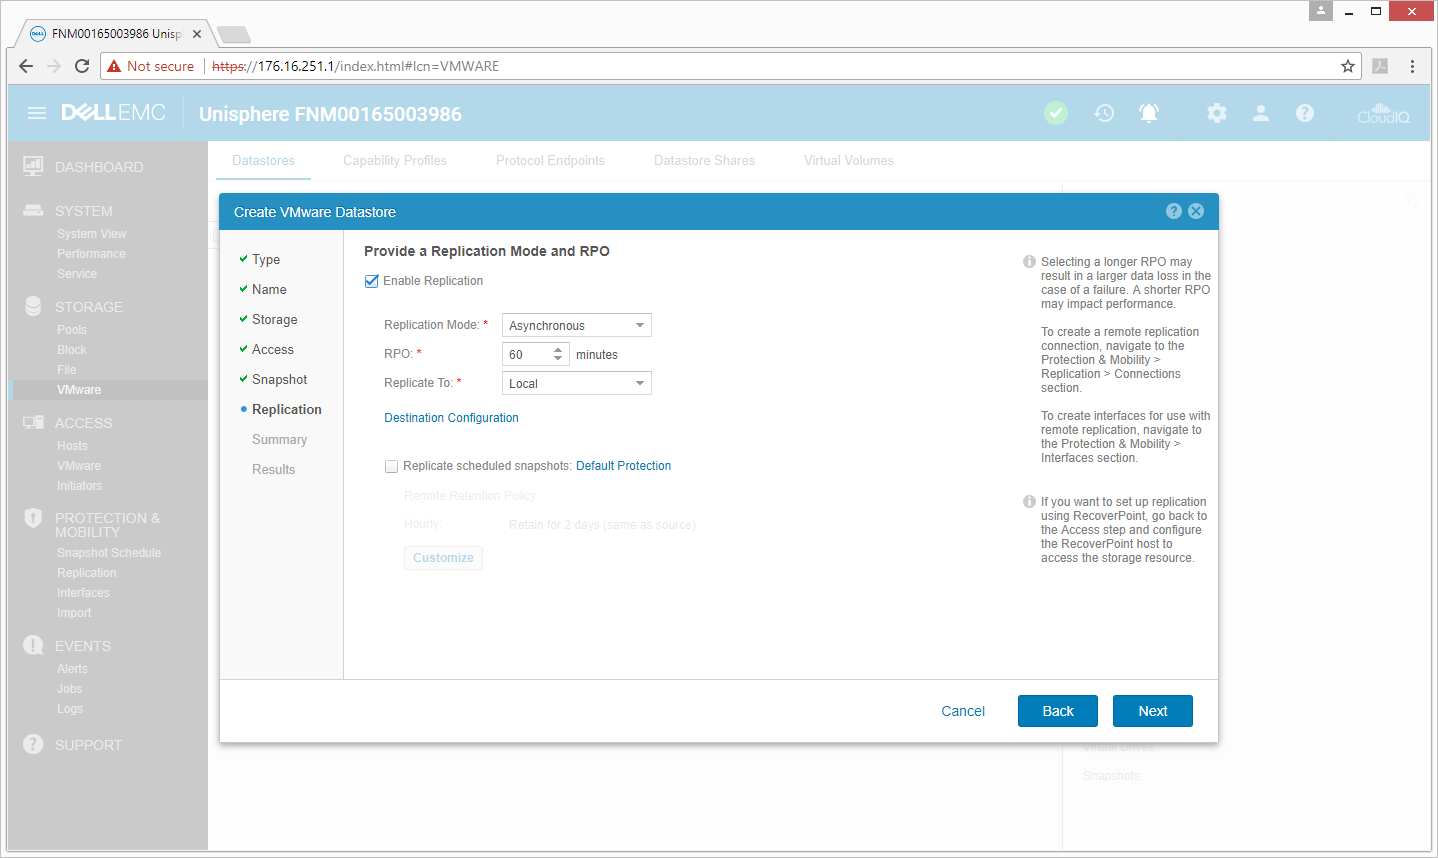Click the Support question icon in sidebar
Image resolution: width=1438 pixels, height=858 pixels.
tap(33, 744)
